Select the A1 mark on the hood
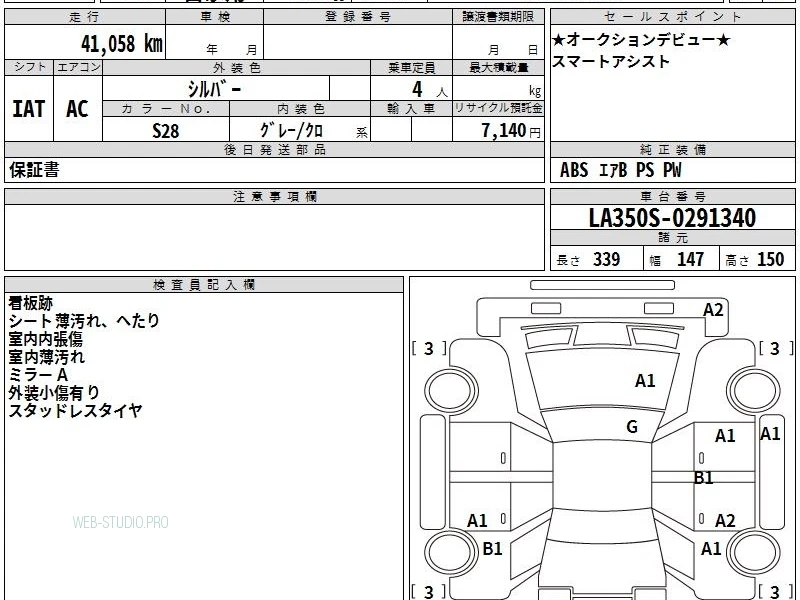Image resolution: width=800 pixels, height=600 pixels. 645,381
